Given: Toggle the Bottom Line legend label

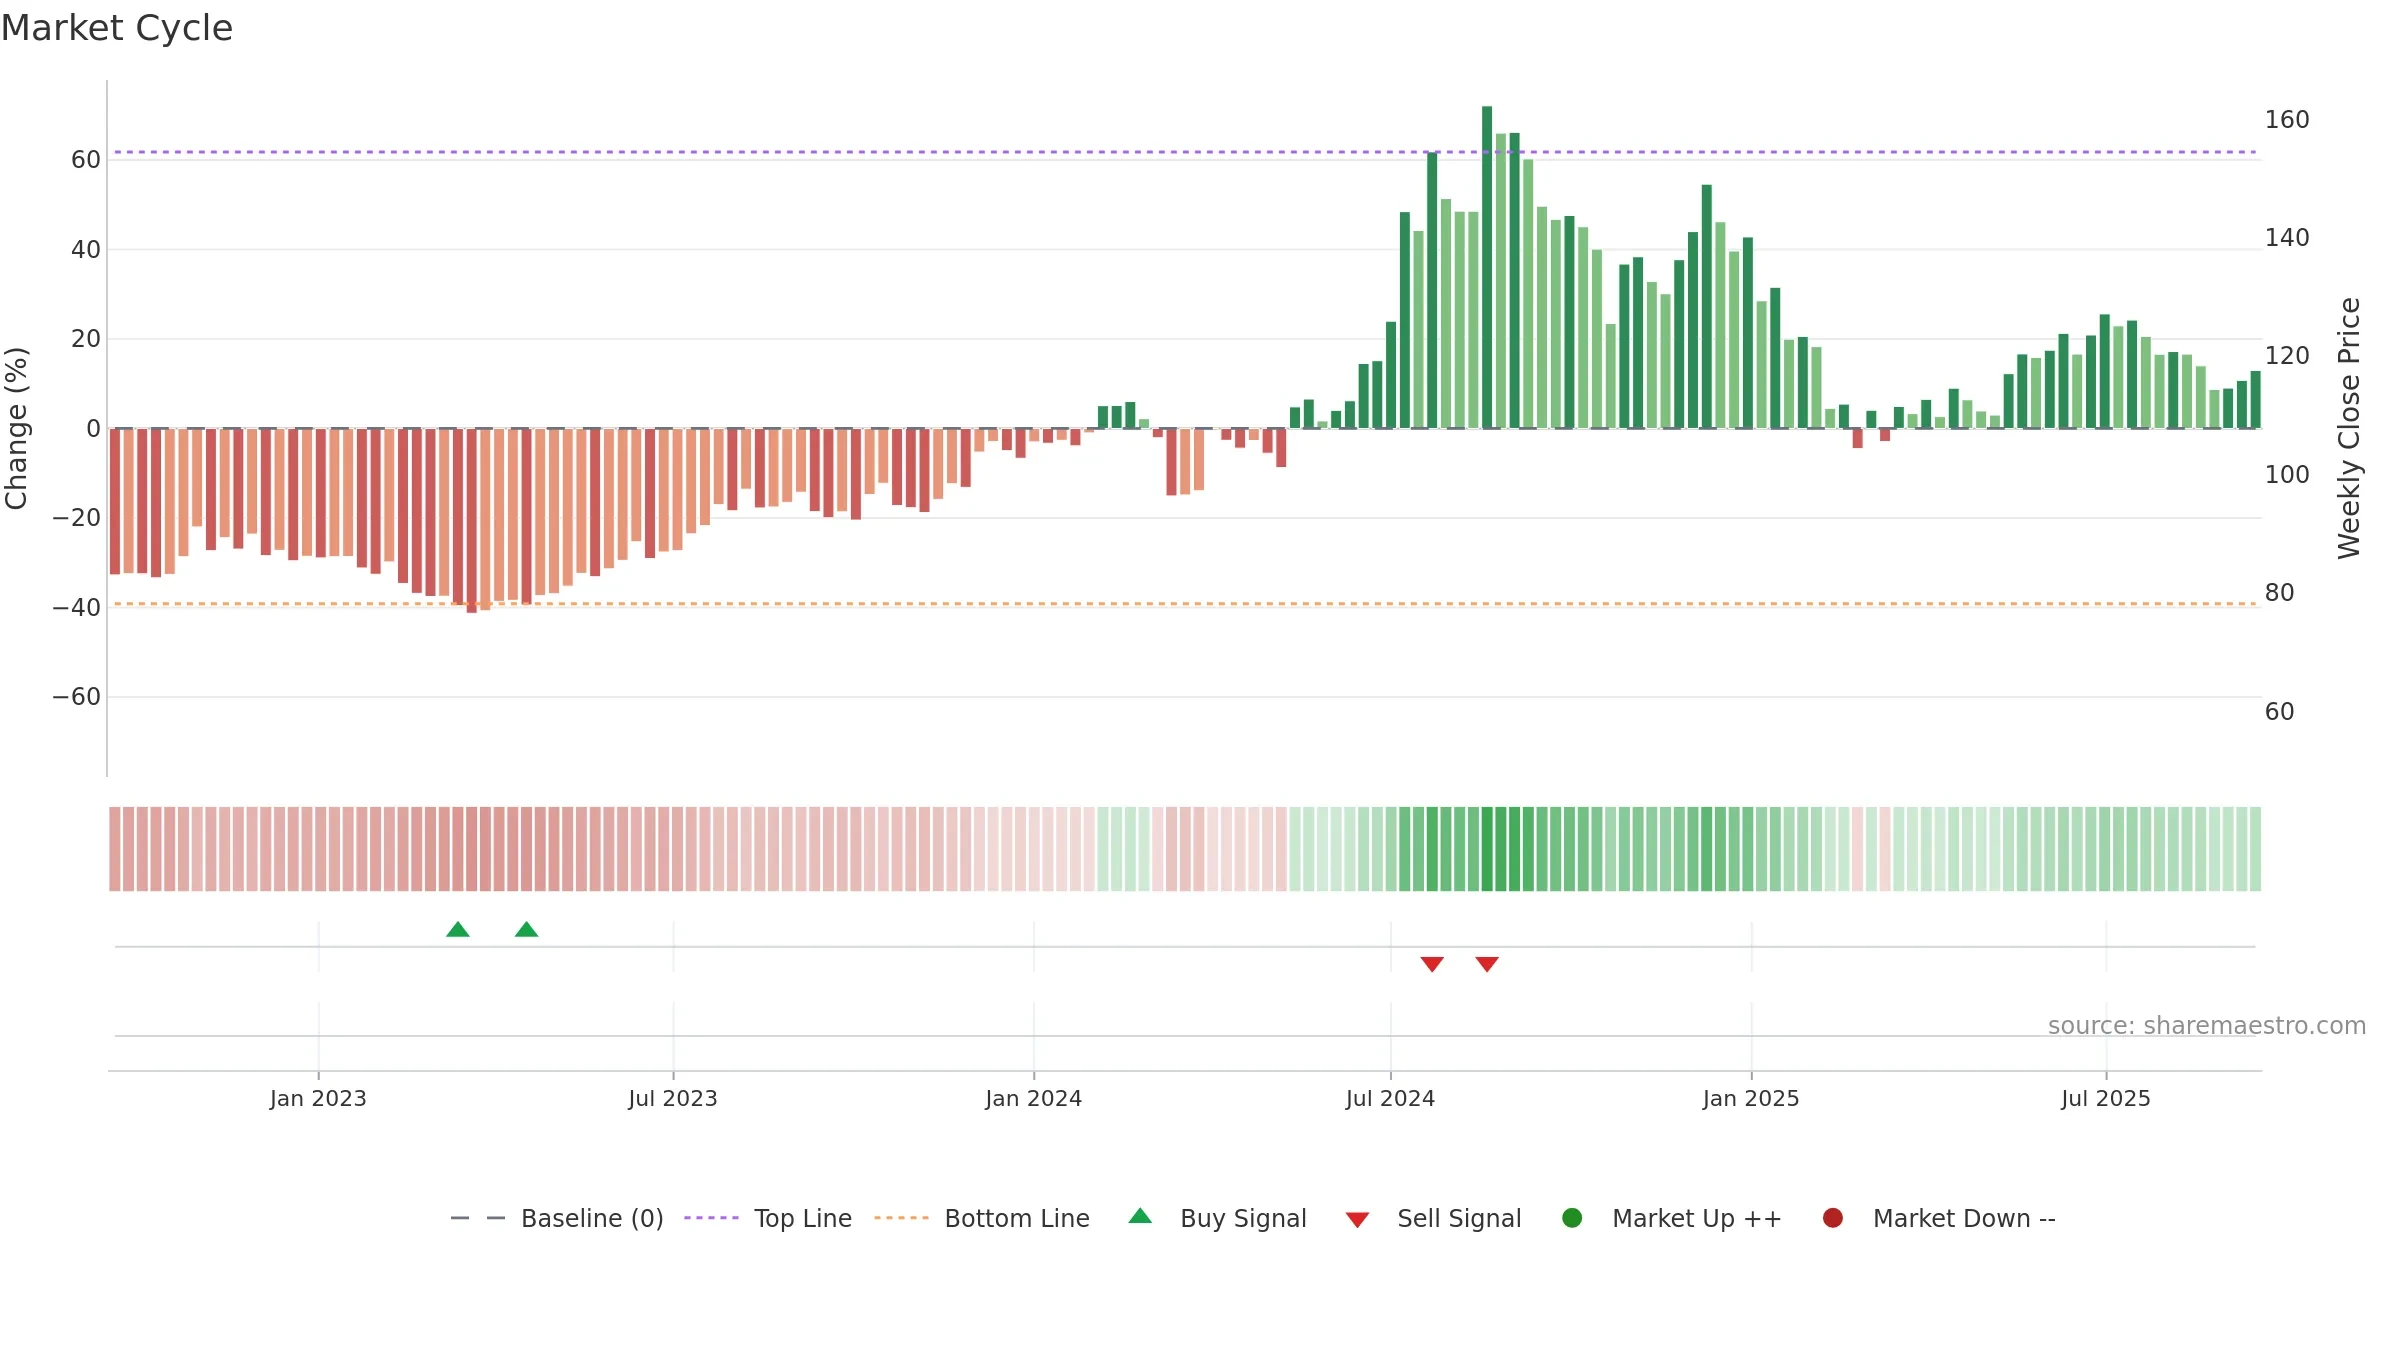Looking at the screenshot, I should (x=1017, y=1218).
